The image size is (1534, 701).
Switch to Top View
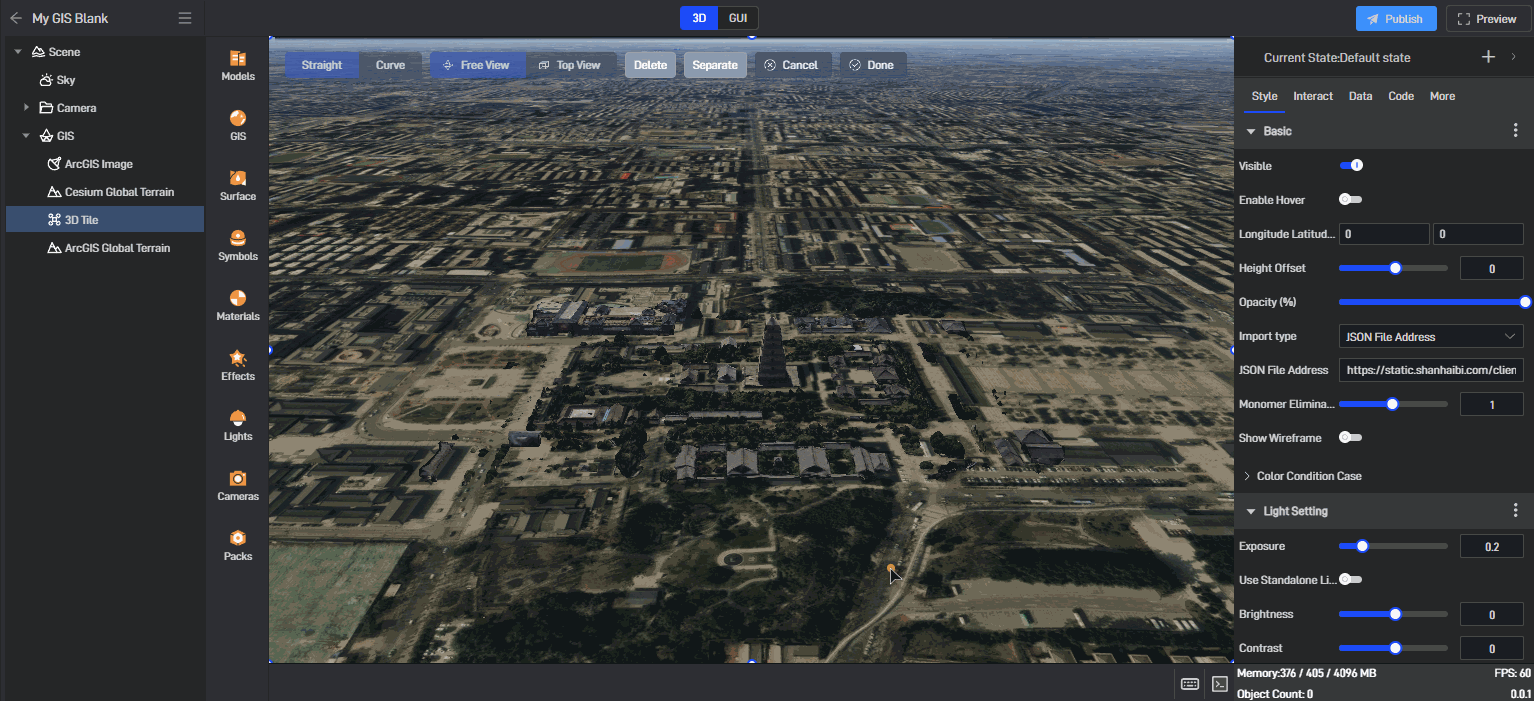[x=569, y=65]
